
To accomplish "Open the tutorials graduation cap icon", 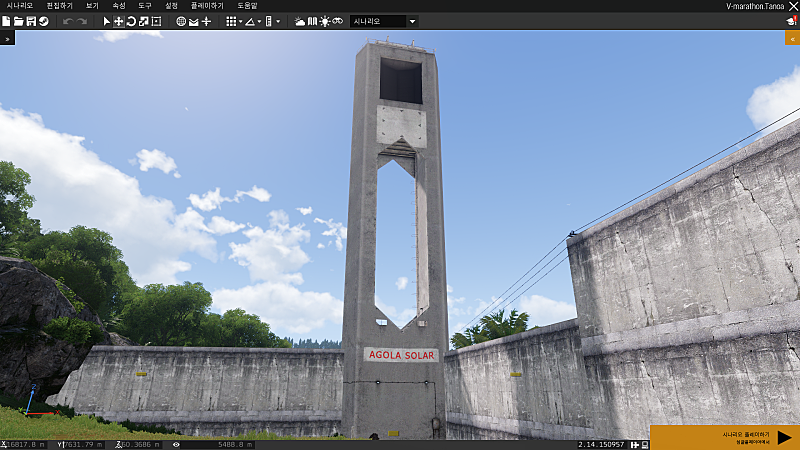I will 791,21.
